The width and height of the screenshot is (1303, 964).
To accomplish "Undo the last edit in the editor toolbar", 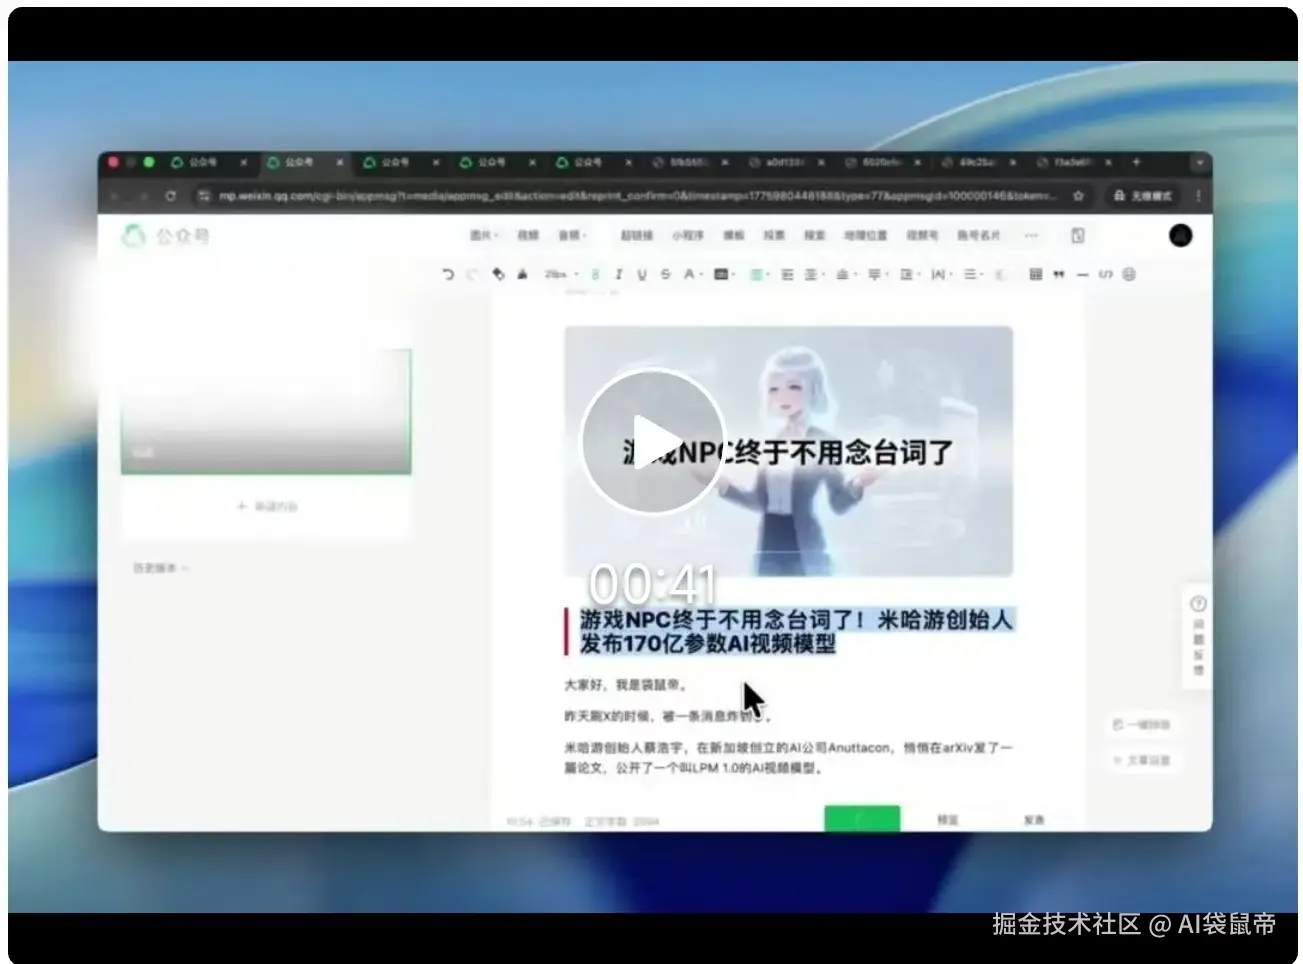I will [448, 274].
